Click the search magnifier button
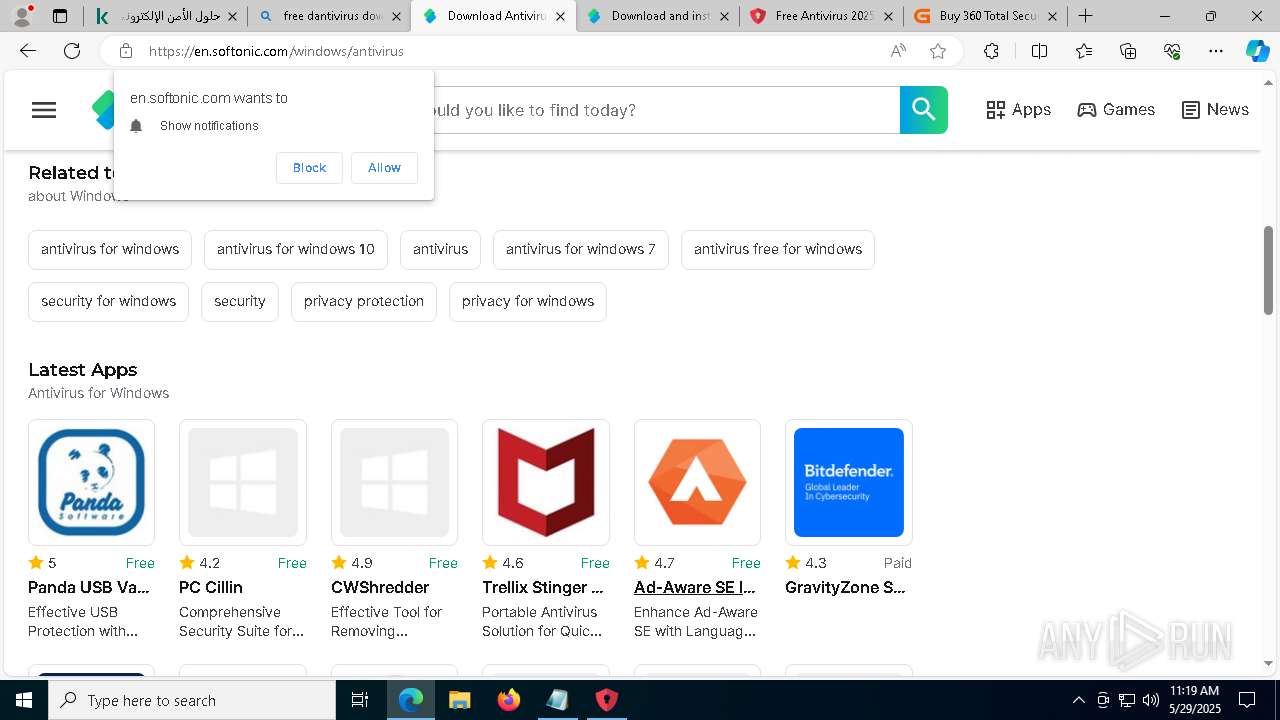The height and width of the screenshot is (720, 1280). click(x=923, y=110)
